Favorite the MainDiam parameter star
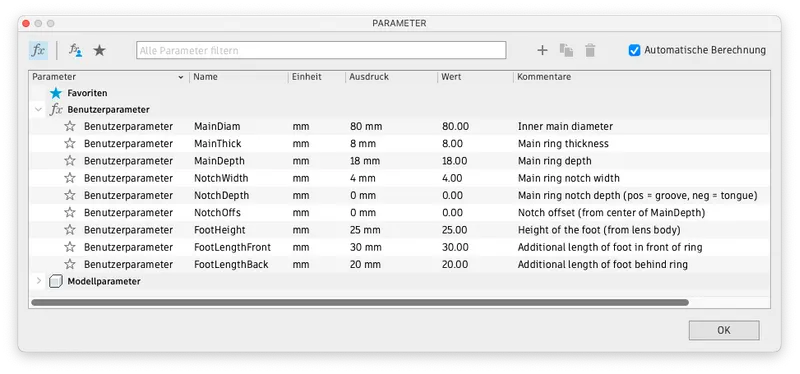Screen dimensions: 800x374 pos(70,126)
